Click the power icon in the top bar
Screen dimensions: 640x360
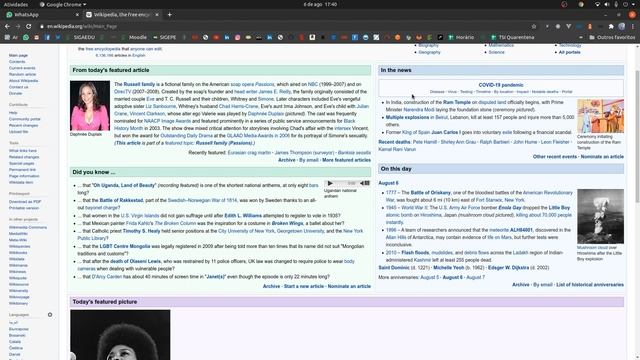625,4
